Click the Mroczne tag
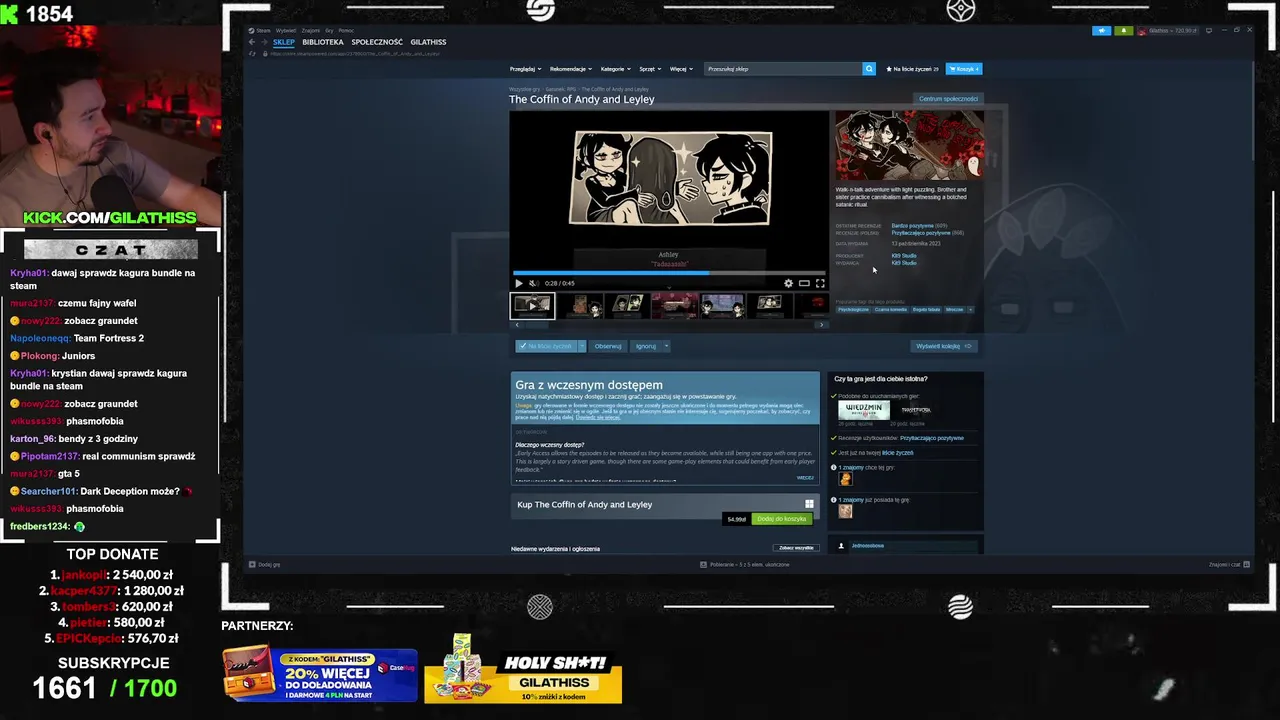The width and height of the screenshot is (1280, 720). [x=954, y=310]
